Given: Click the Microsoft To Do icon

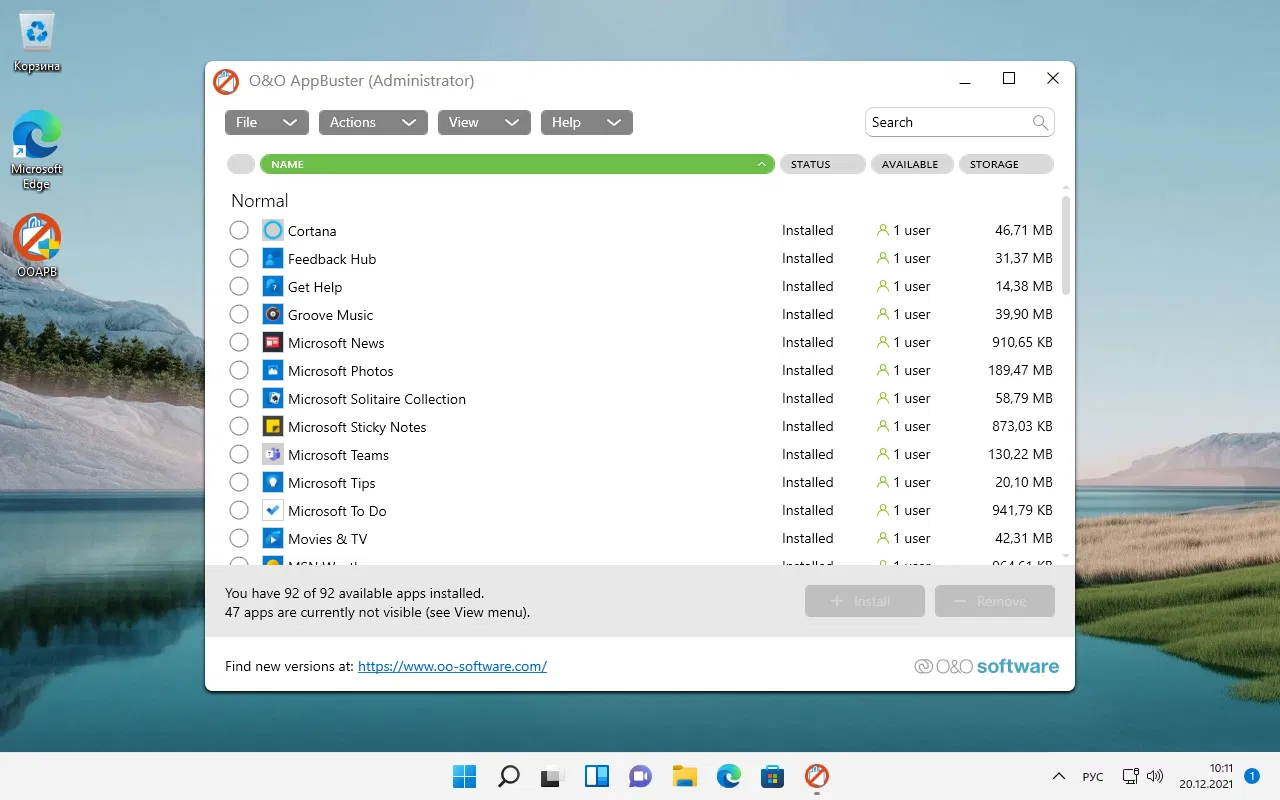Looking at the screenshot, I should pos(273,510).
